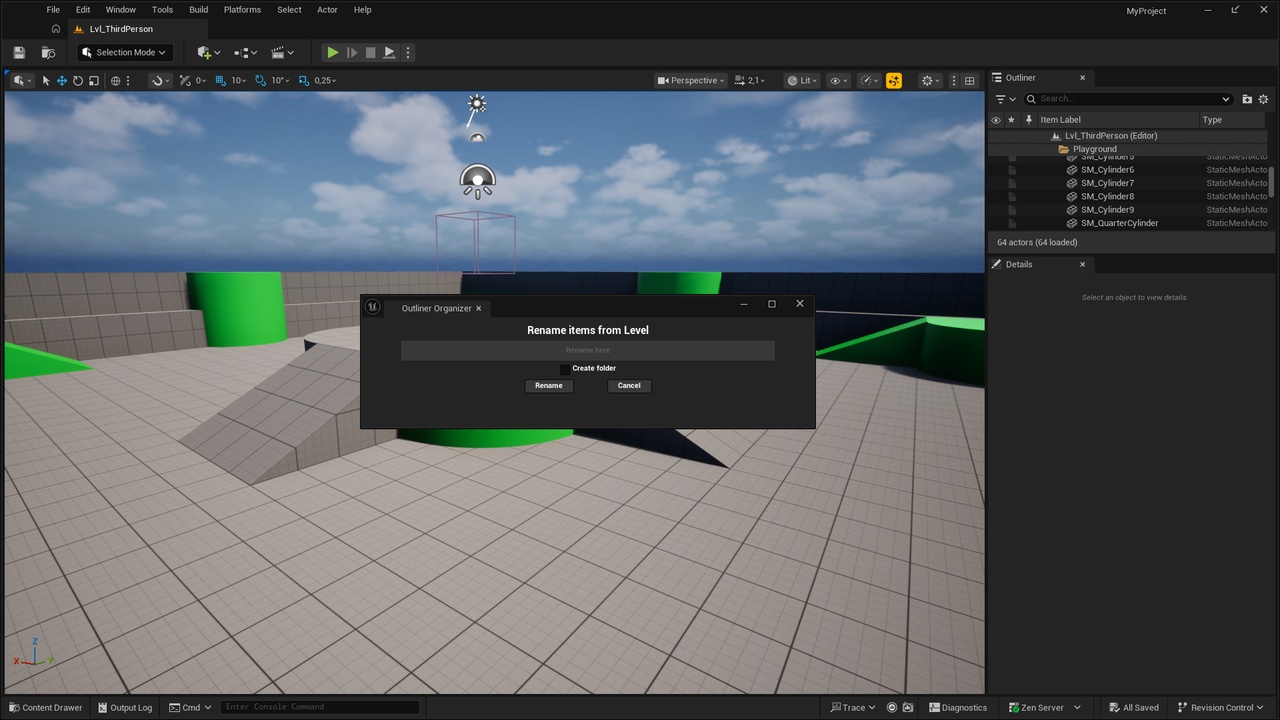Open the Selection Mode dropdown

[125, 52]
